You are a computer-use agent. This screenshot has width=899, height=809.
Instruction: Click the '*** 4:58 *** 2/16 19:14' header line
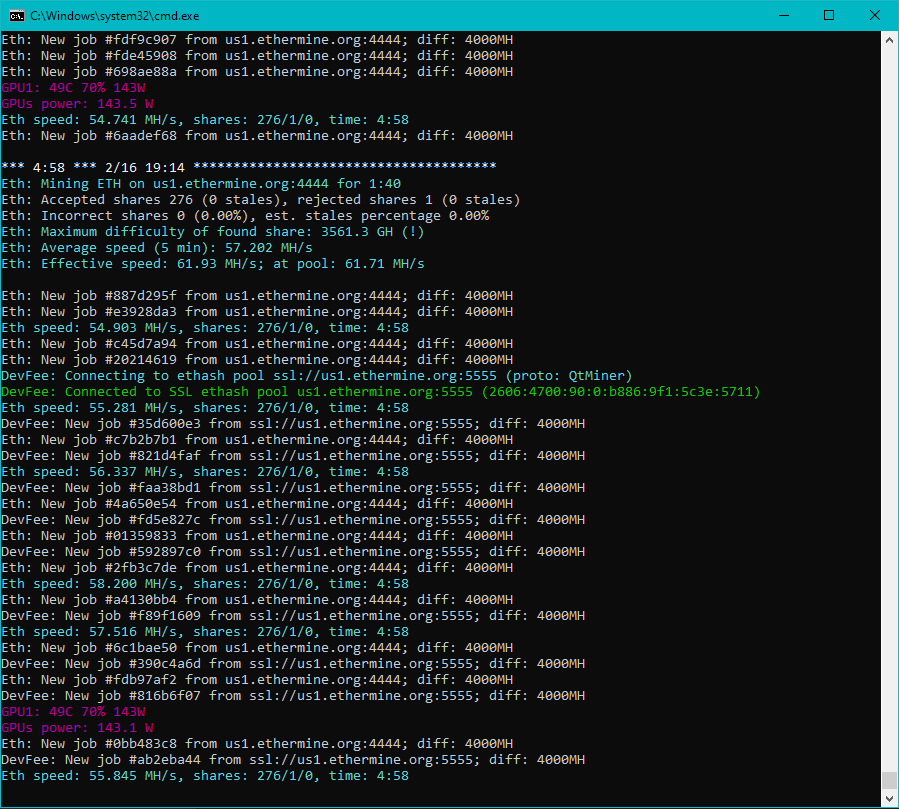(248, 167)
